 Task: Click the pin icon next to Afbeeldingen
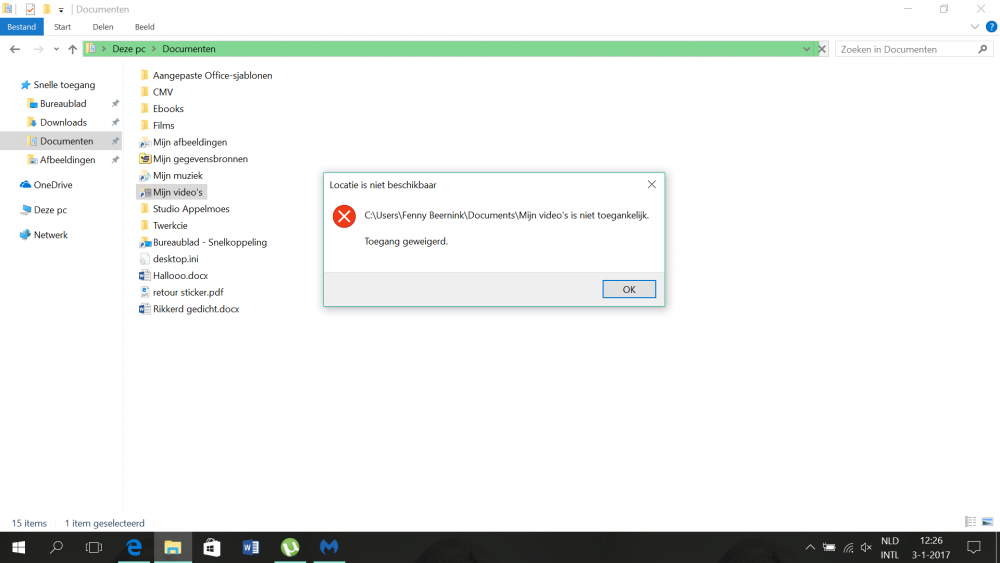click(x=115, y=160)
